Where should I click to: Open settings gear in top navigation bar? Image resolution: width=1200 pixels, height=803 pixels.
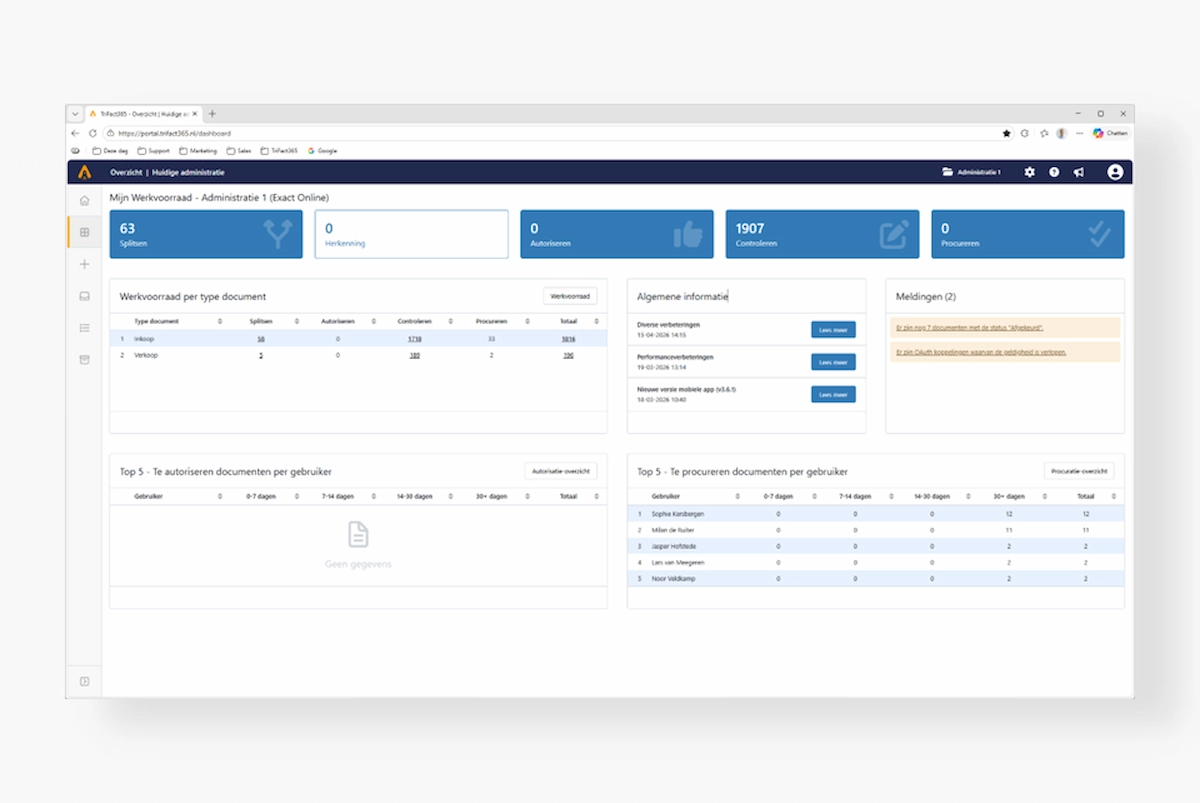(x=1029, y=172)
